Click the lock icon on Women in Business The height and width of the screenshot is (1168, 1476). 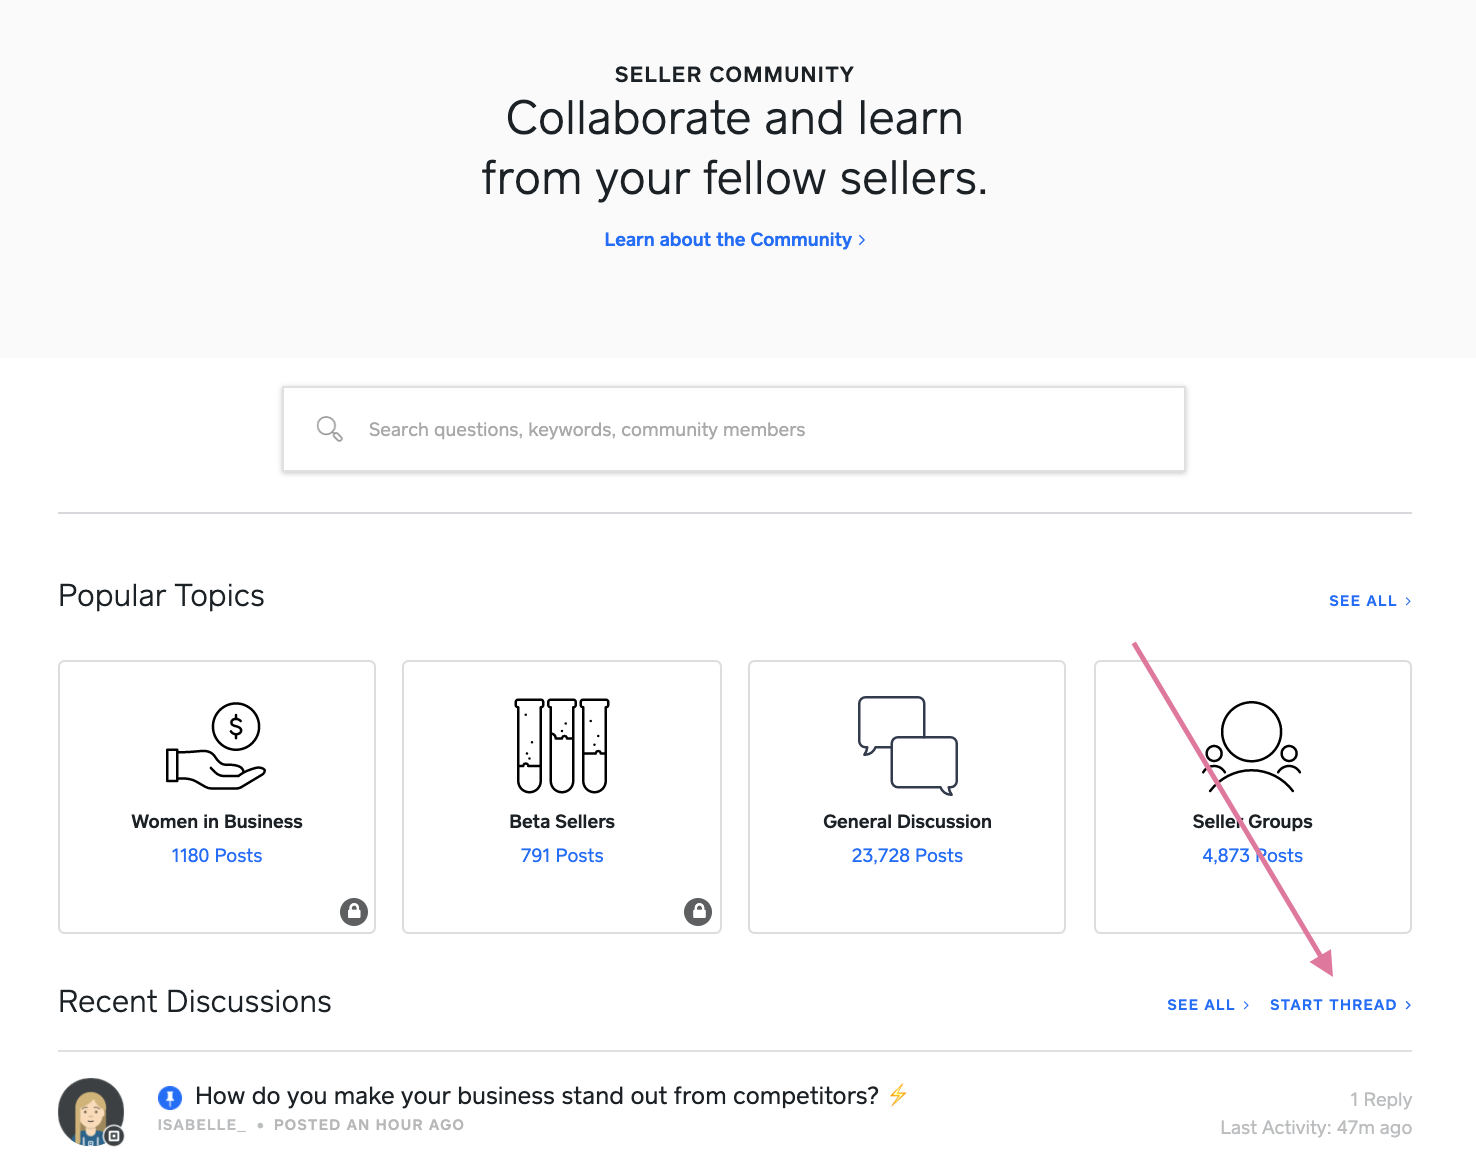354,911
